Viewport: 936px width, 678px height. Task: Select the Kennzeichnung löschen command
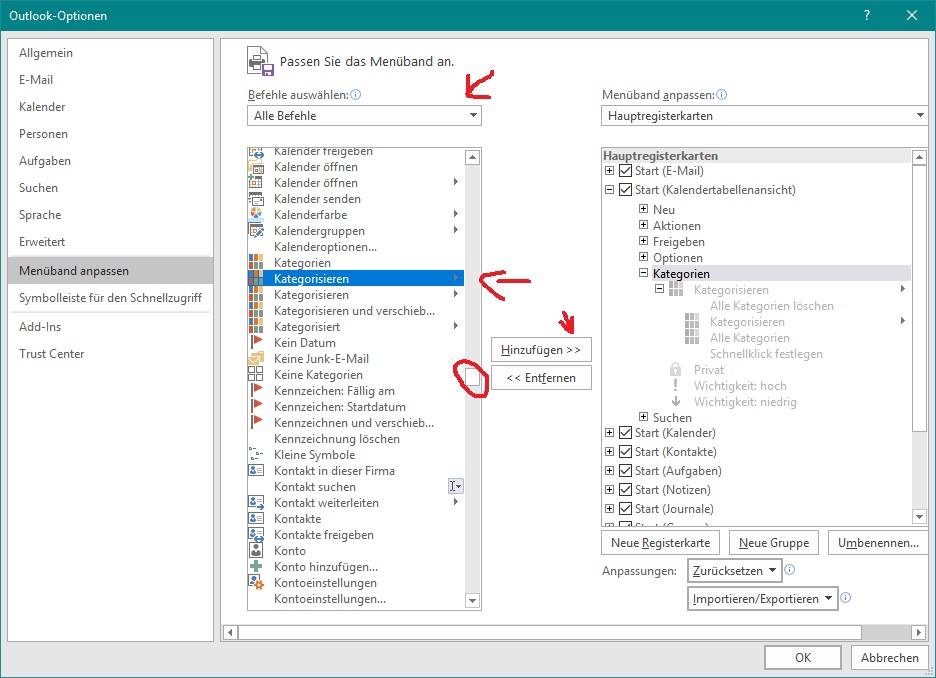coord(356,439)
